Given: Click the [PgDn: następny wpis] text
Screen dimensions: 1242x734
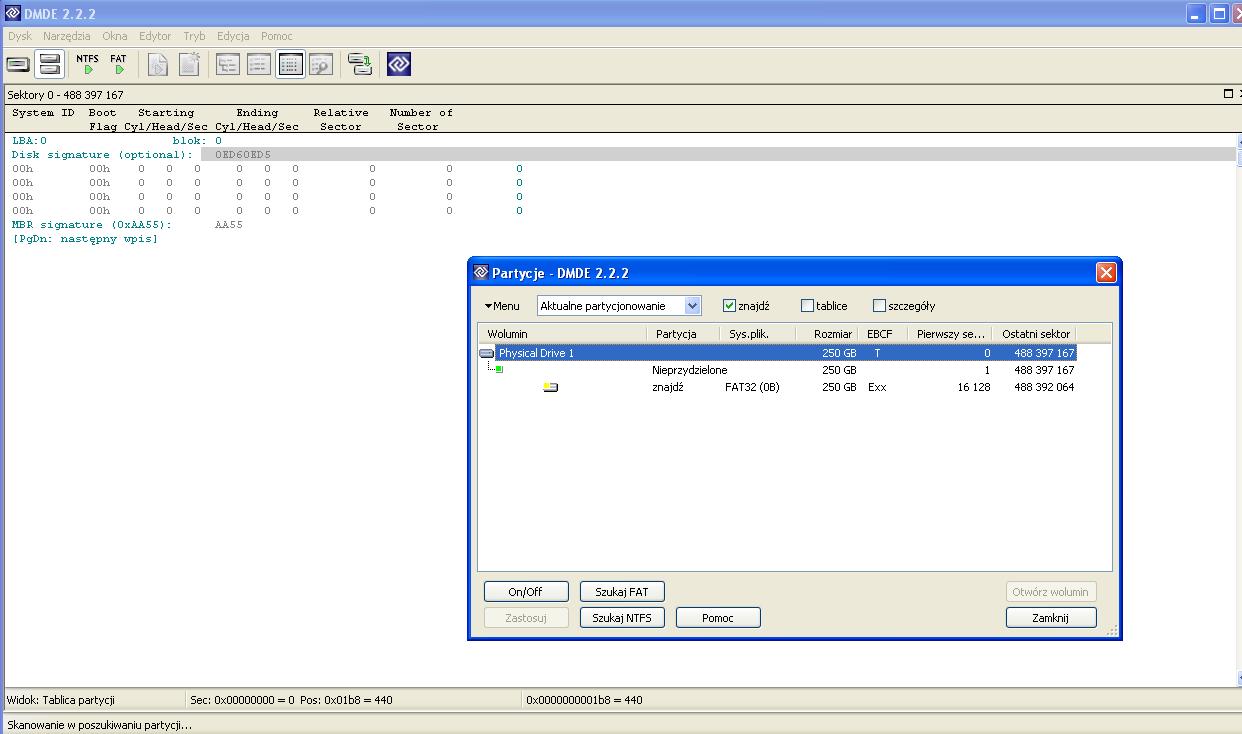Looking at the screenshot, I should [x=85, y=239].
